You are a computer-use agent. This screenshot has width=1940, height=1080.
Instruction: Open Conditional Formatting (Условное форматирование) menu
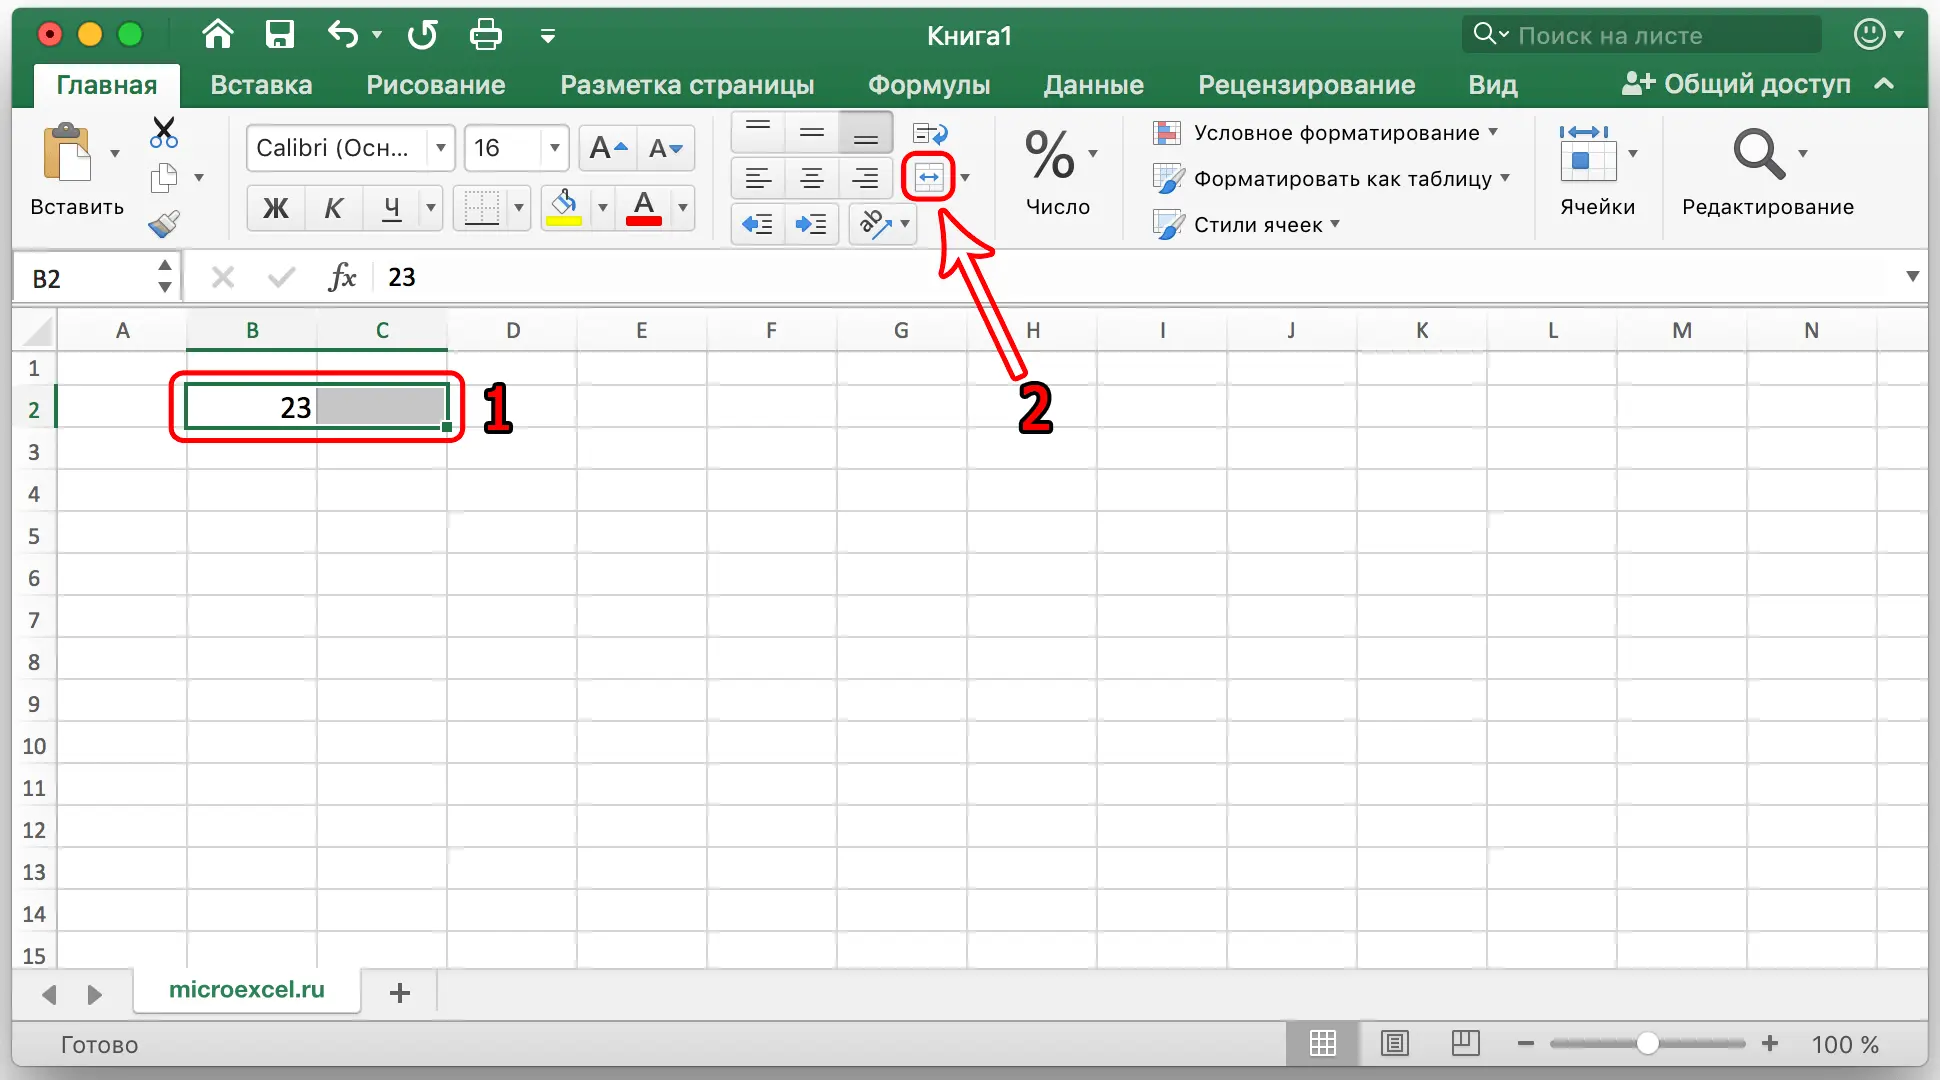click(x=1325, y=133)
